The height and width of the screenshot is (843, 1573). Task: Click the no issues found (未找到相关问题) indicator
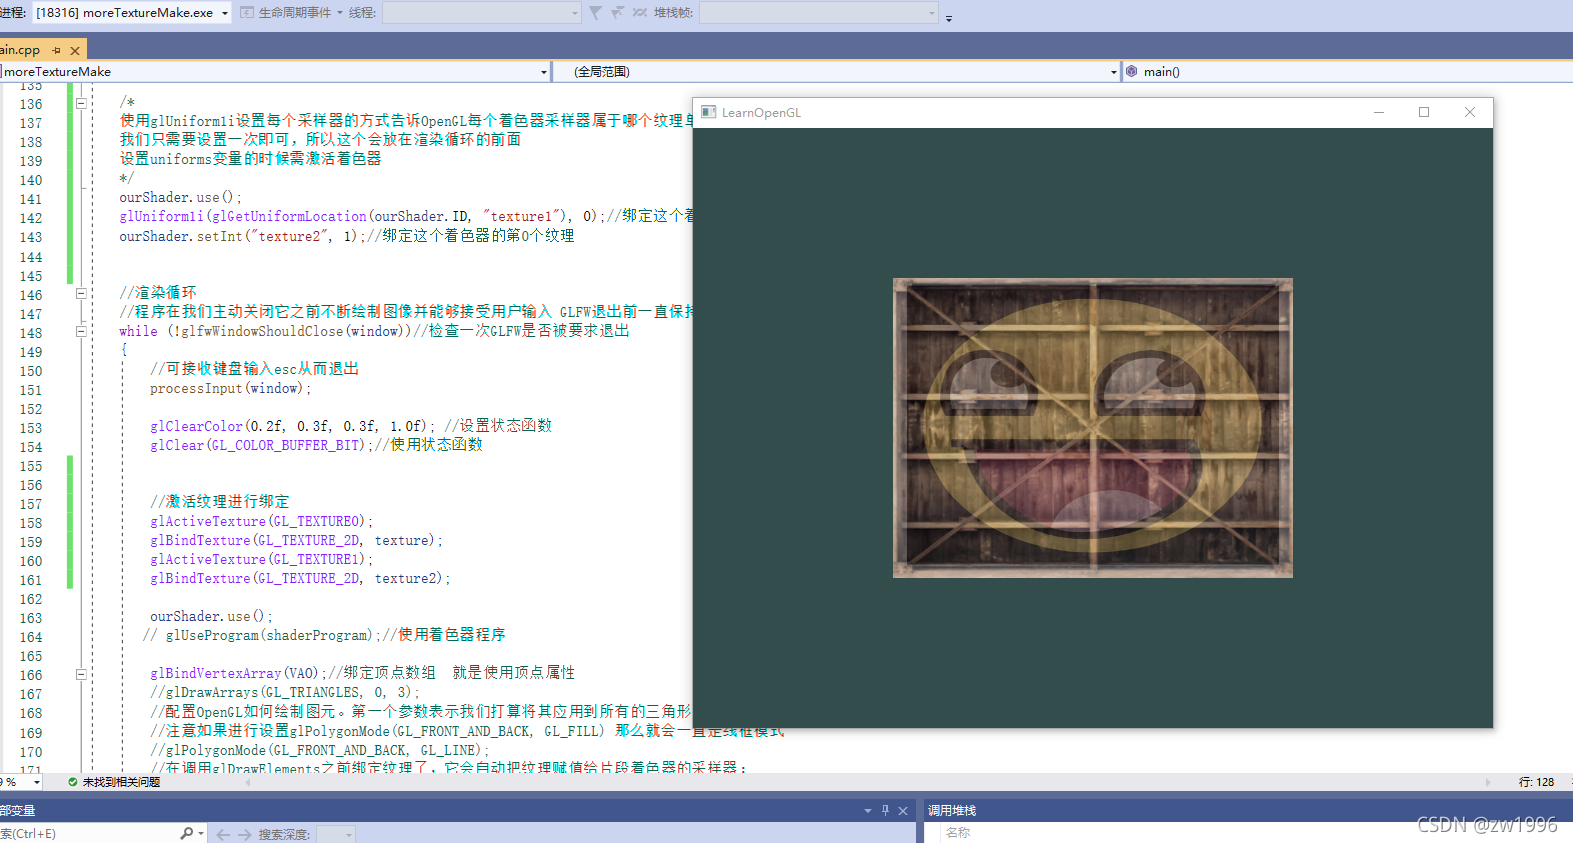(x=114, y=782)
